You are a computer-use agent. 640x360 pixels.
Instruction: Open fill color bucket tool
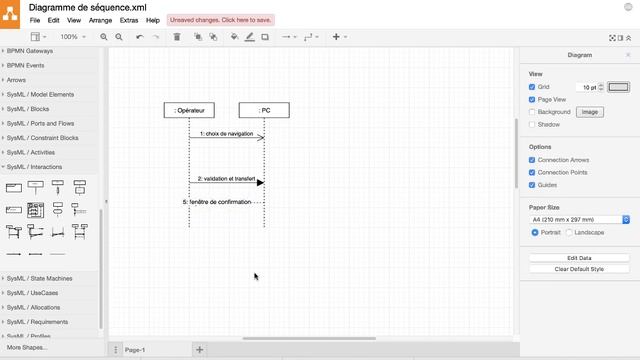[234, 37]
